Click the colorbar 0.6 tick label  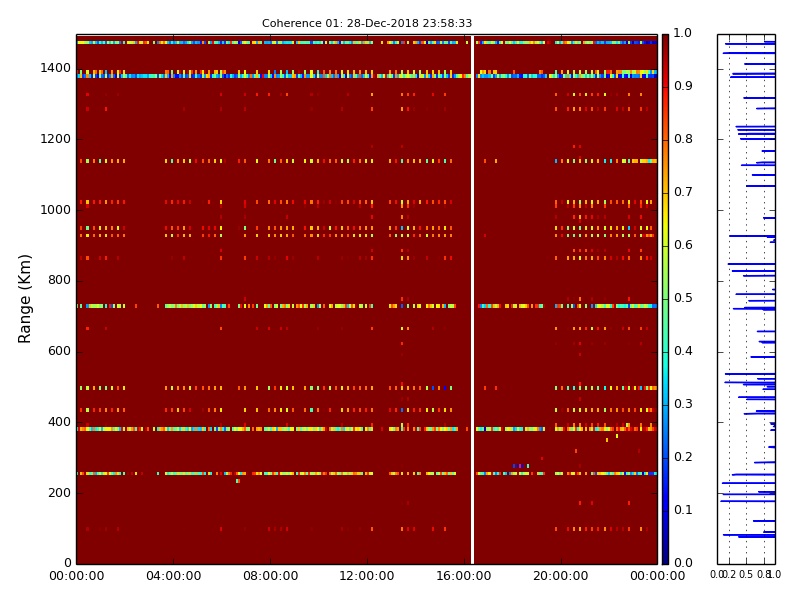pyautogui.click(x=683, y=245)
